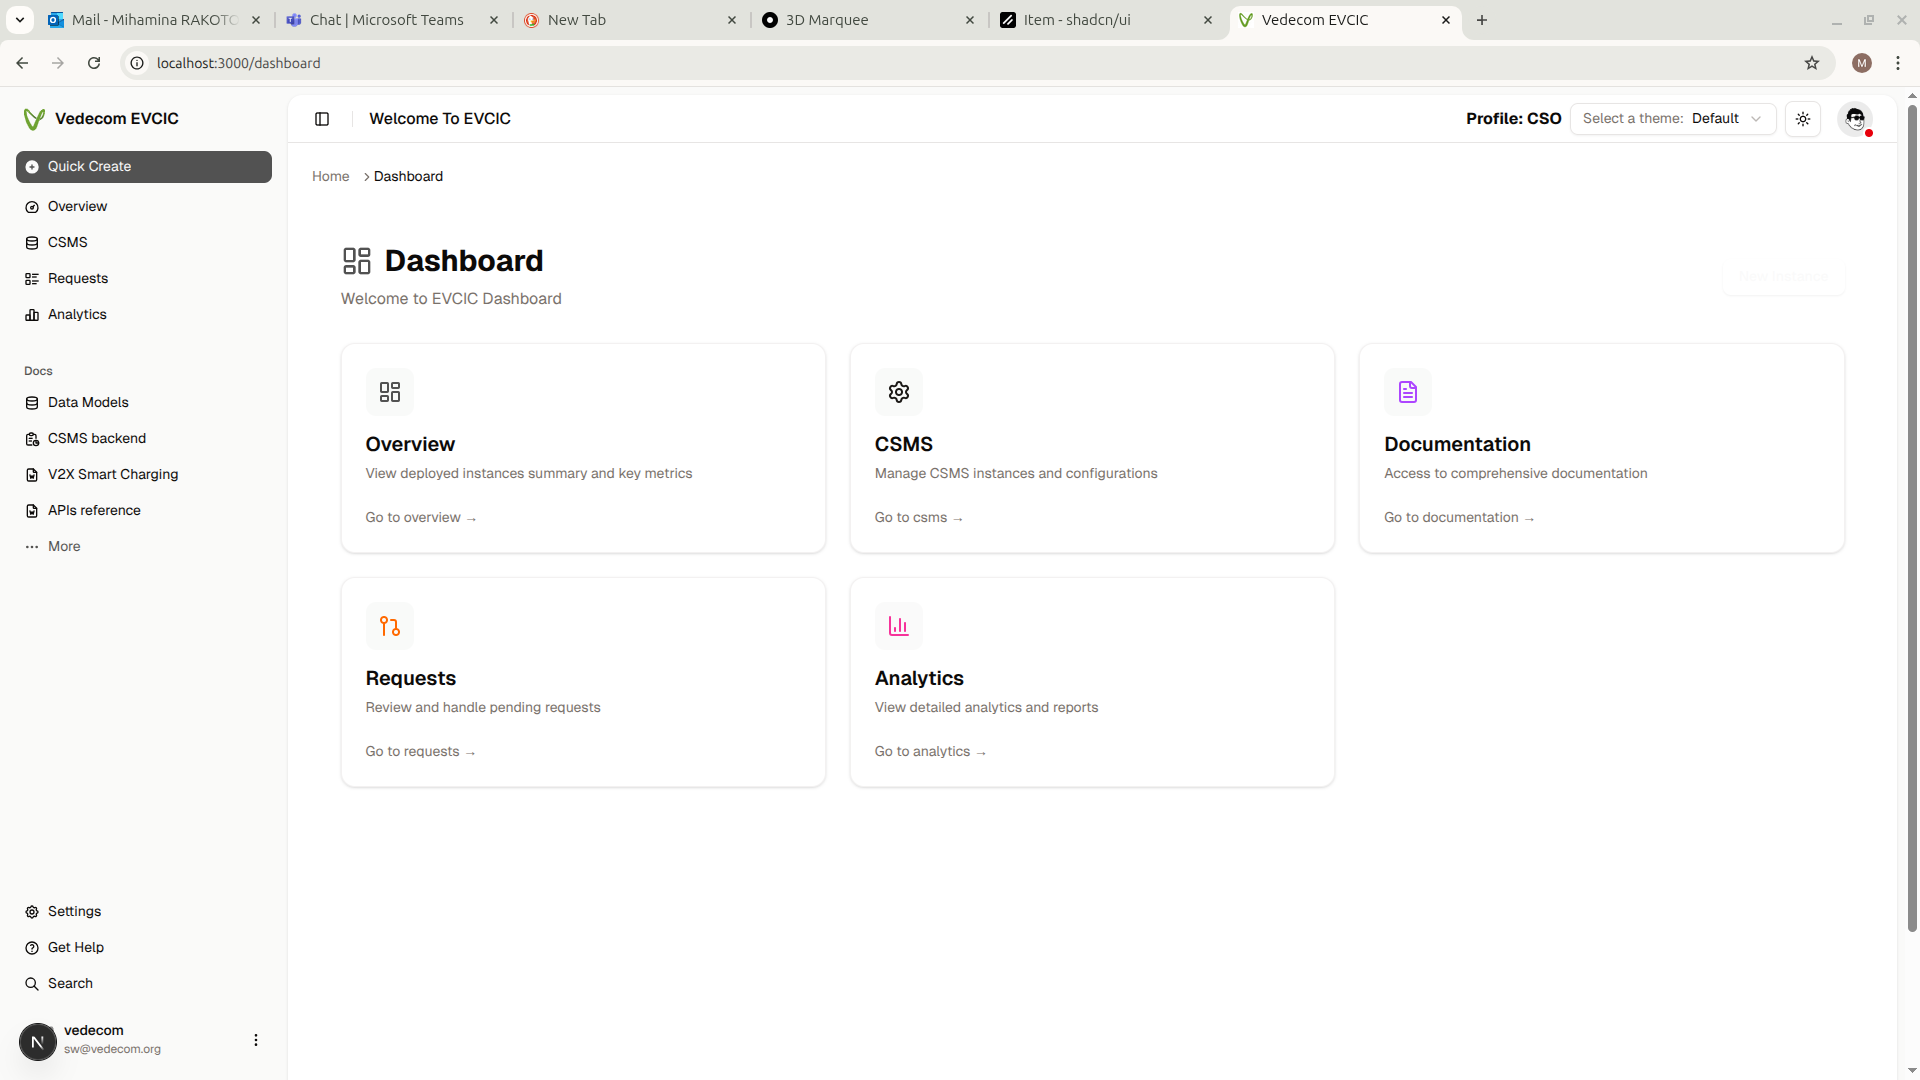
Task: Click the browser address bar
Action: coord(900,63)
